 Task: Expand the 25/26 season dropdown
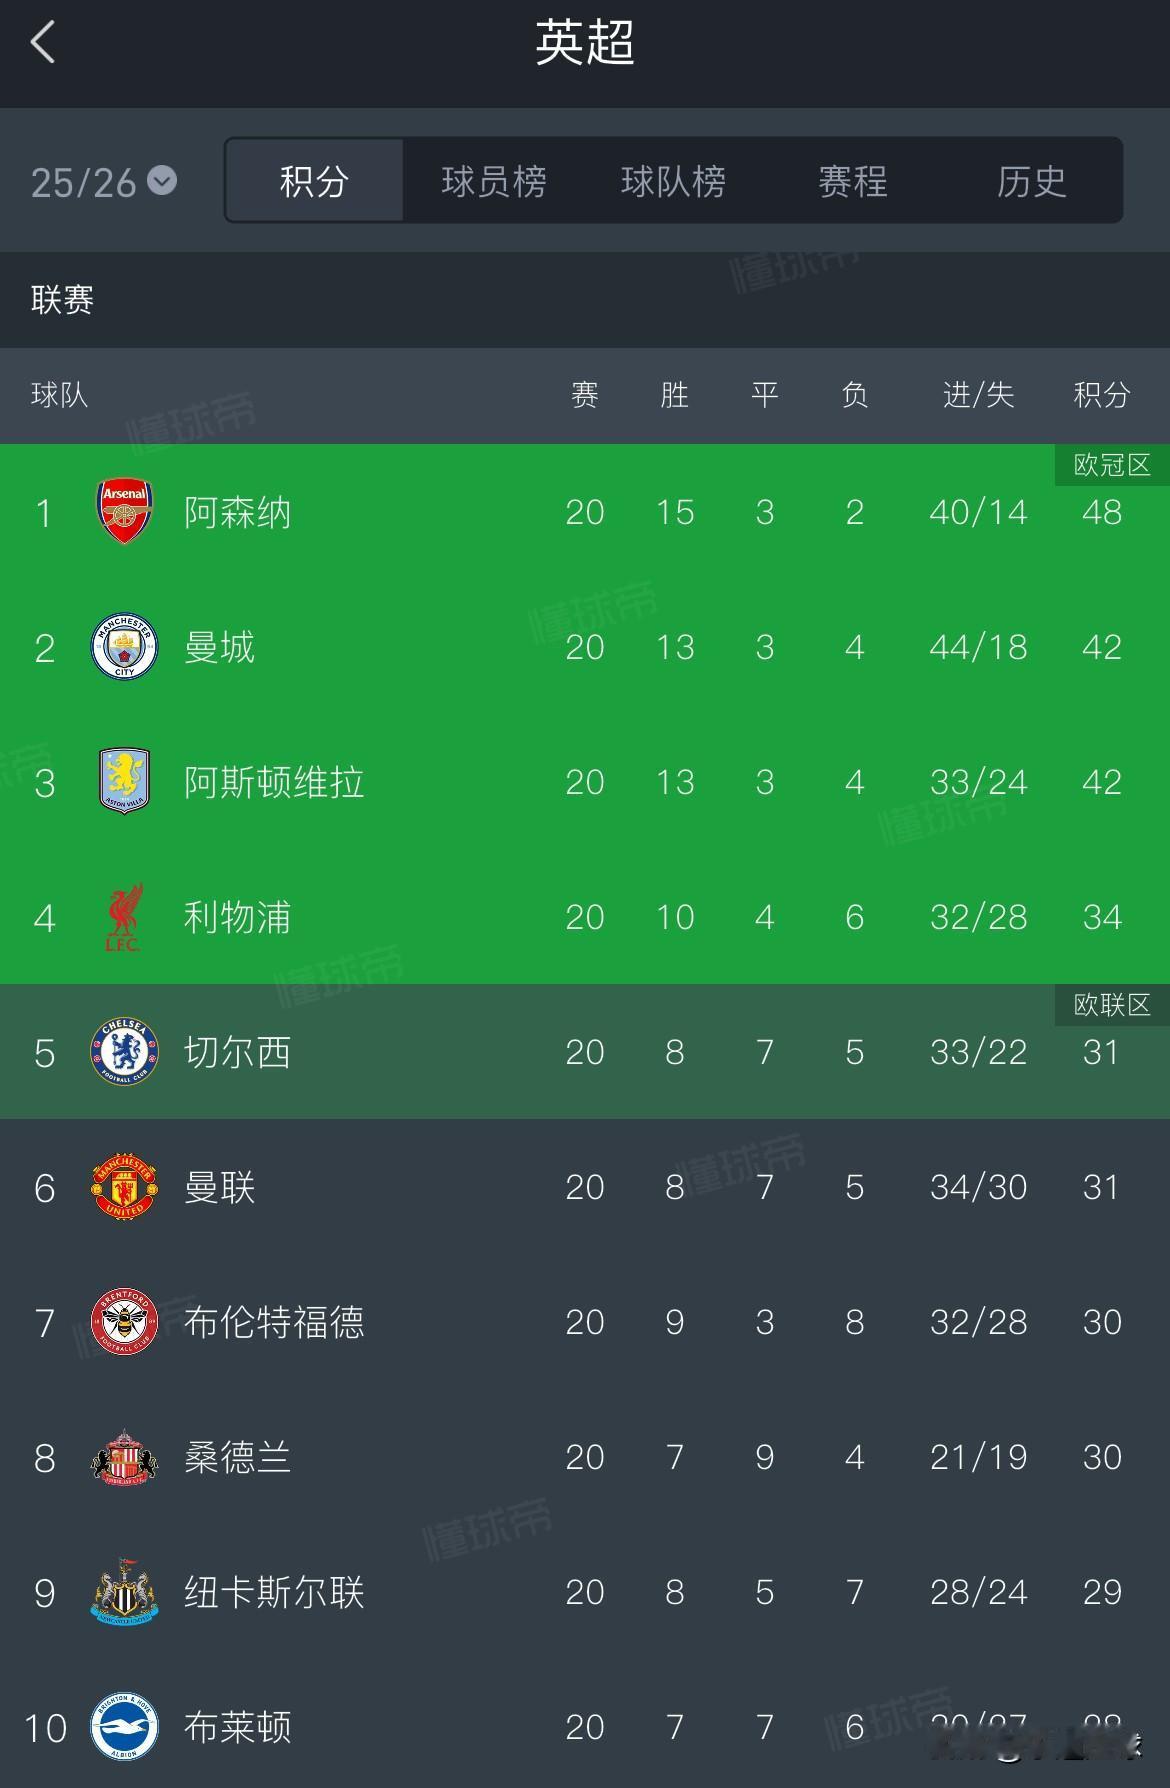click(104, 182)
